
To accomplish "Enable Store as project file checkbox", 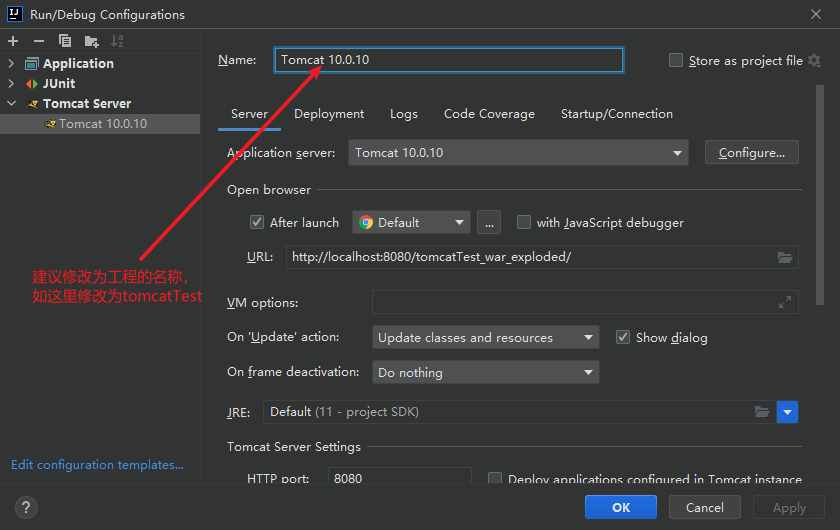I will coord(676,61).
